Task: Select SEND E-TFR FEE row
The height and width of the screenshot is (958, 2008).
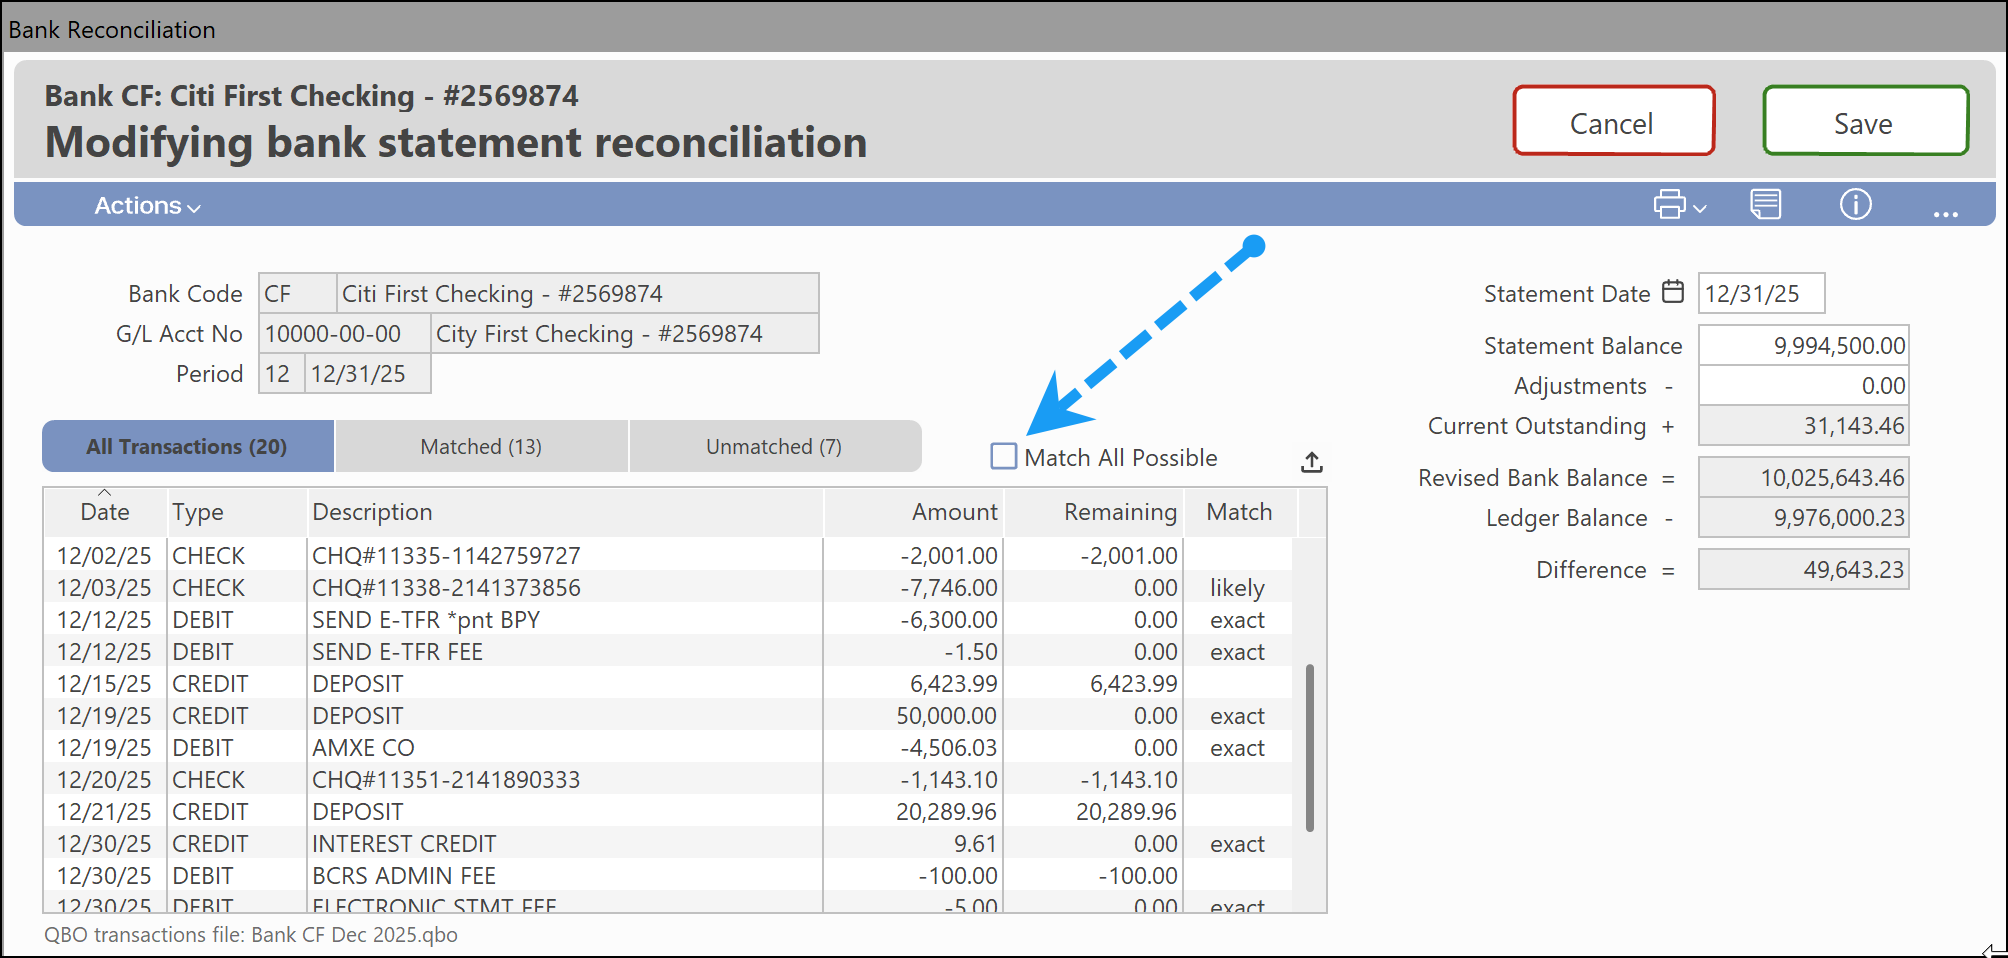Action: (668, 651)
